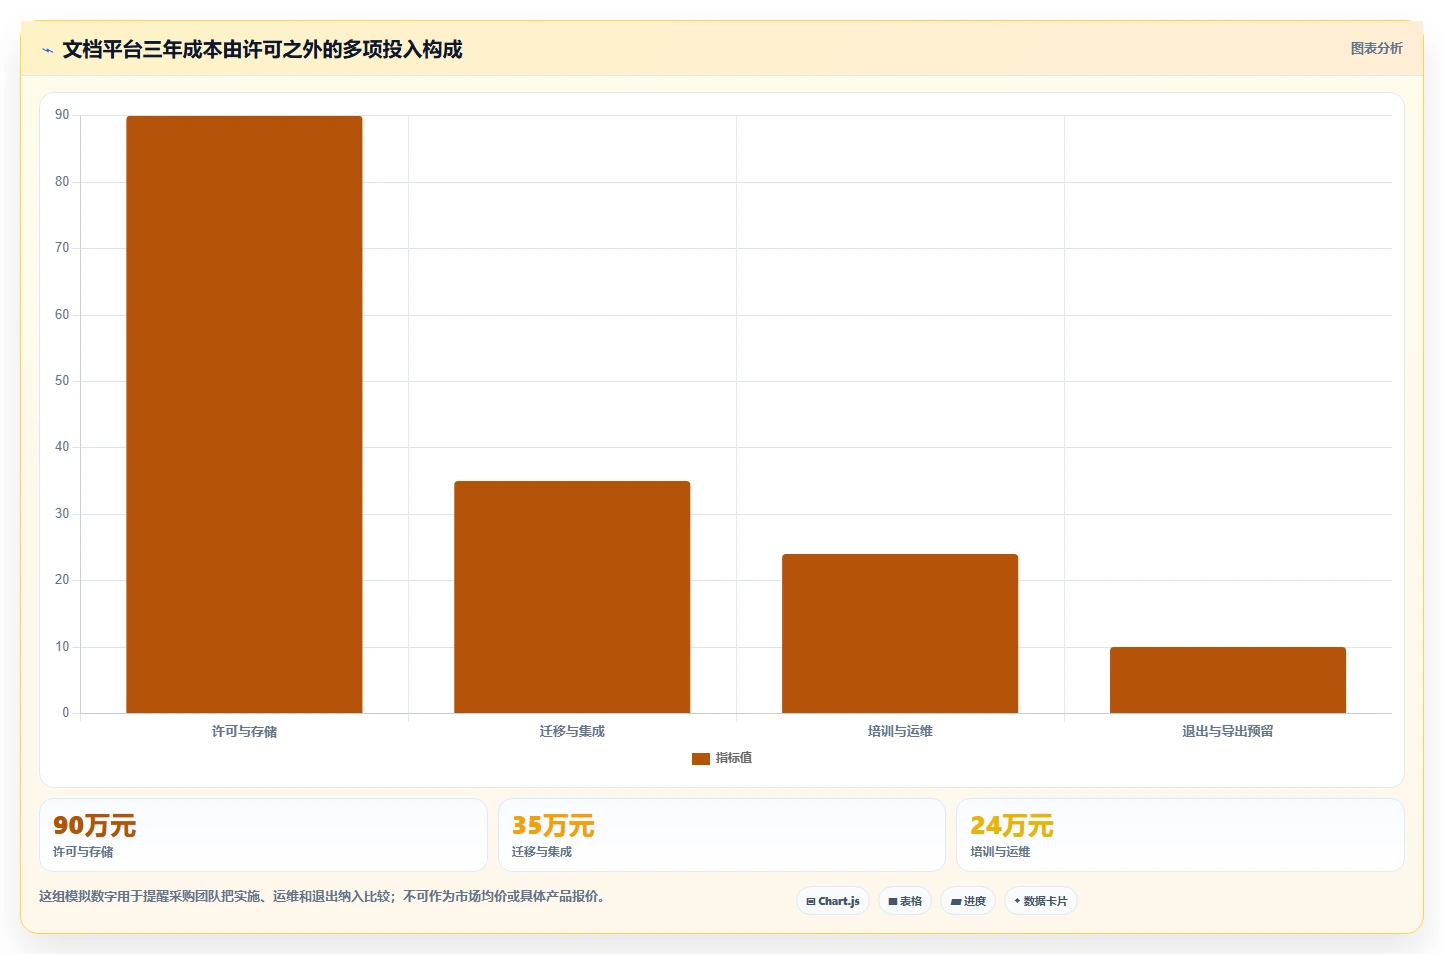
Task: Open the 35万元 迁移与集成 data card
Action: (x=722, y=835)
